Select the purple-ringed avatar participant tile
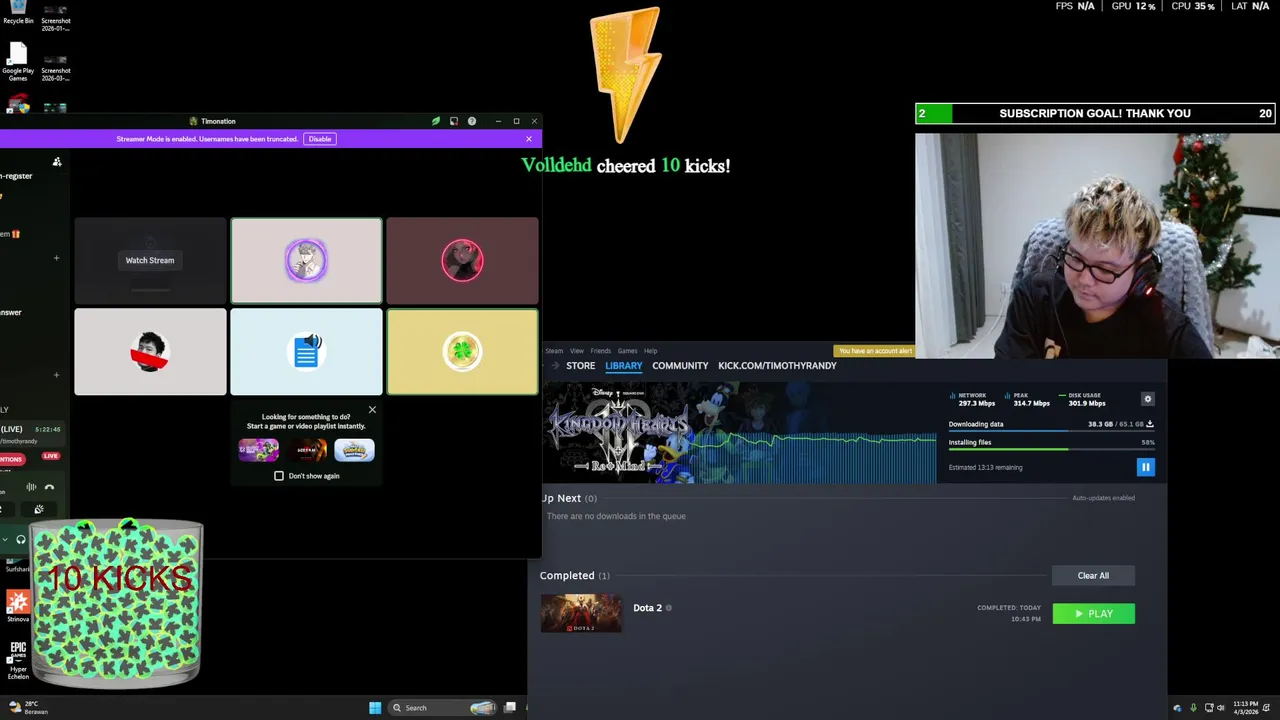1280x720 pixels. tap(306, 260)
